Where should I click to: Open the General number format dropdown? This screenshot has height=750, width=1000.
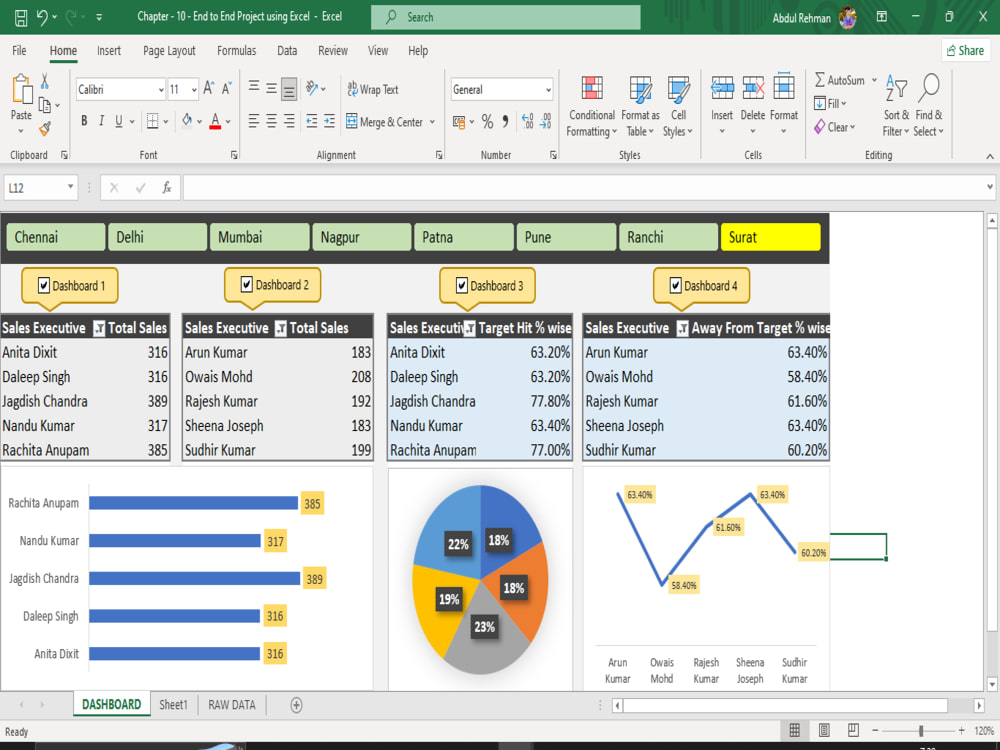pyautogui.click(x=548, y=90)
